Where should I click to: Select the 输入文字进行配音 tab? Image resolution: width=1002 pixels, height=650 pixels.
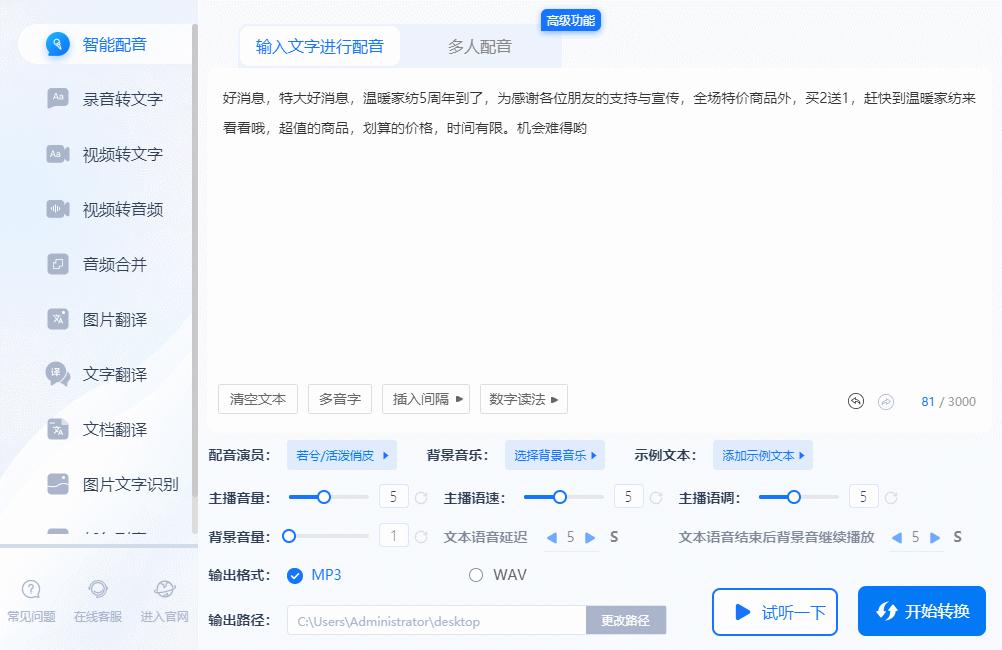pyautogui.click(x=320, y=46)
